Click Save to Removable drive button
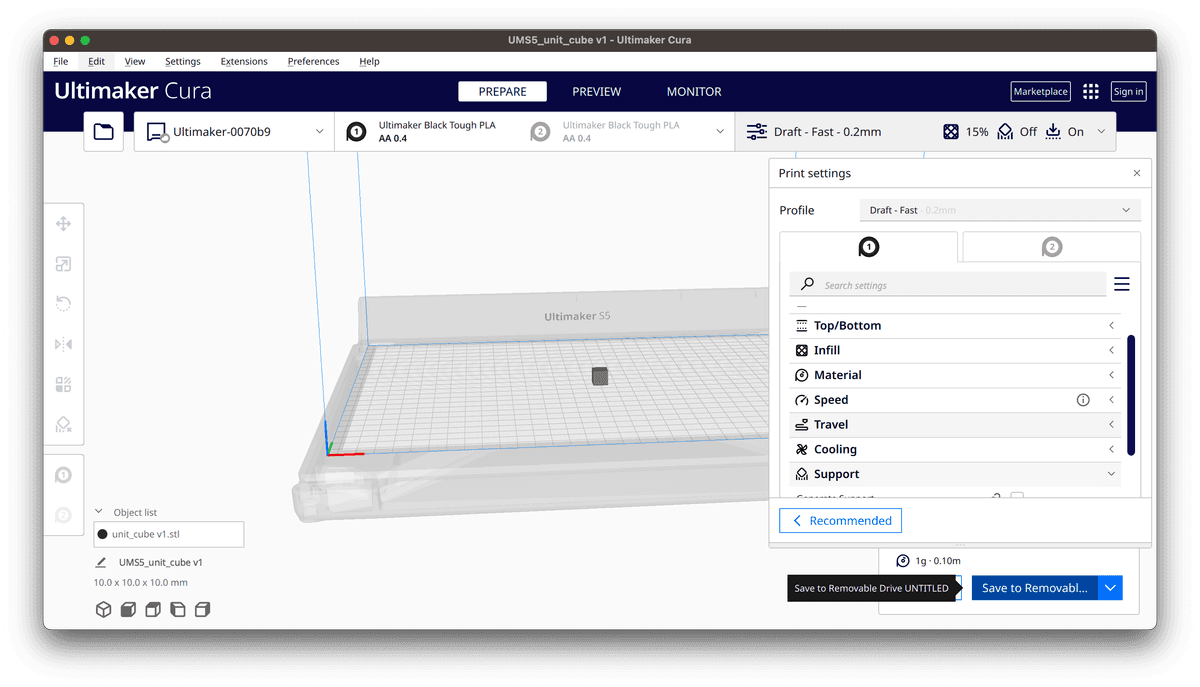The image size is (1200, 687). pos(1034,588)
